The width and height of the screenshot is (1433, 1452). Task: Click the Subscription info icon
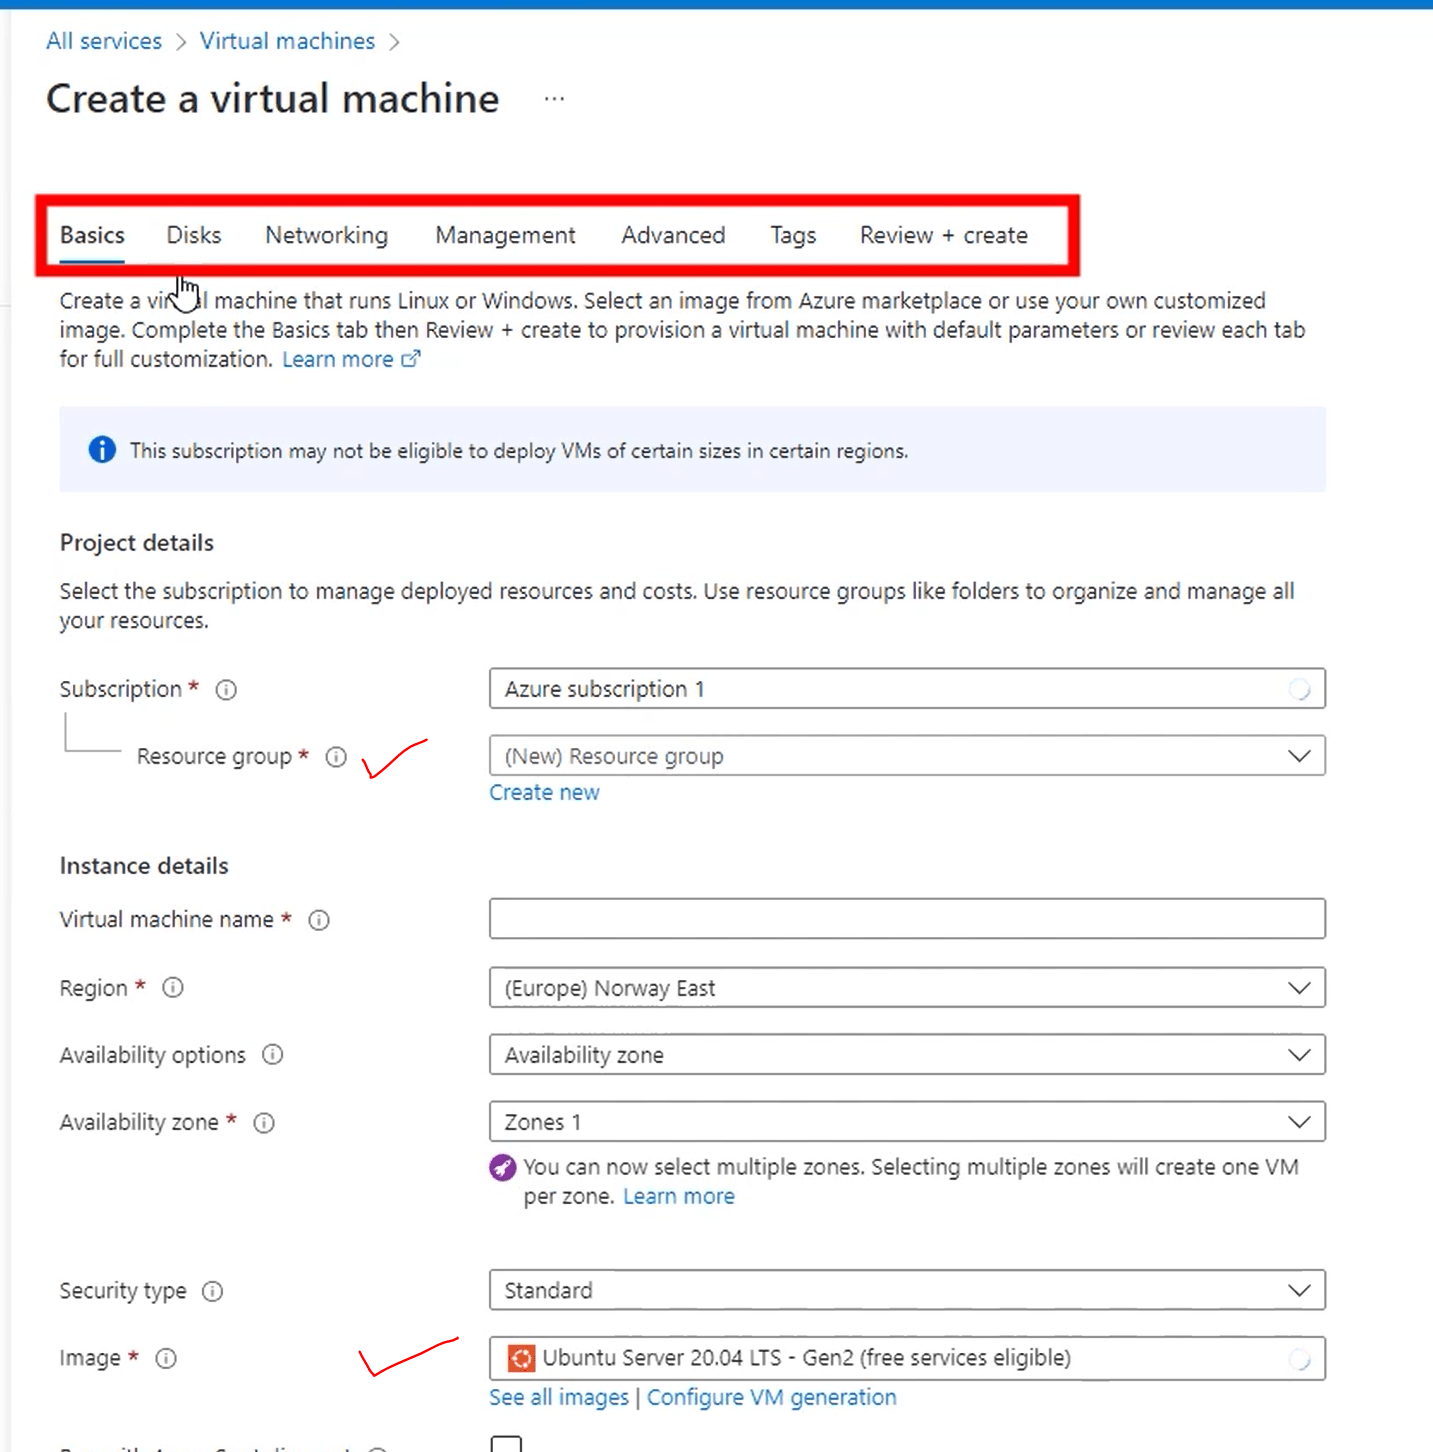[x=226, y=689]
